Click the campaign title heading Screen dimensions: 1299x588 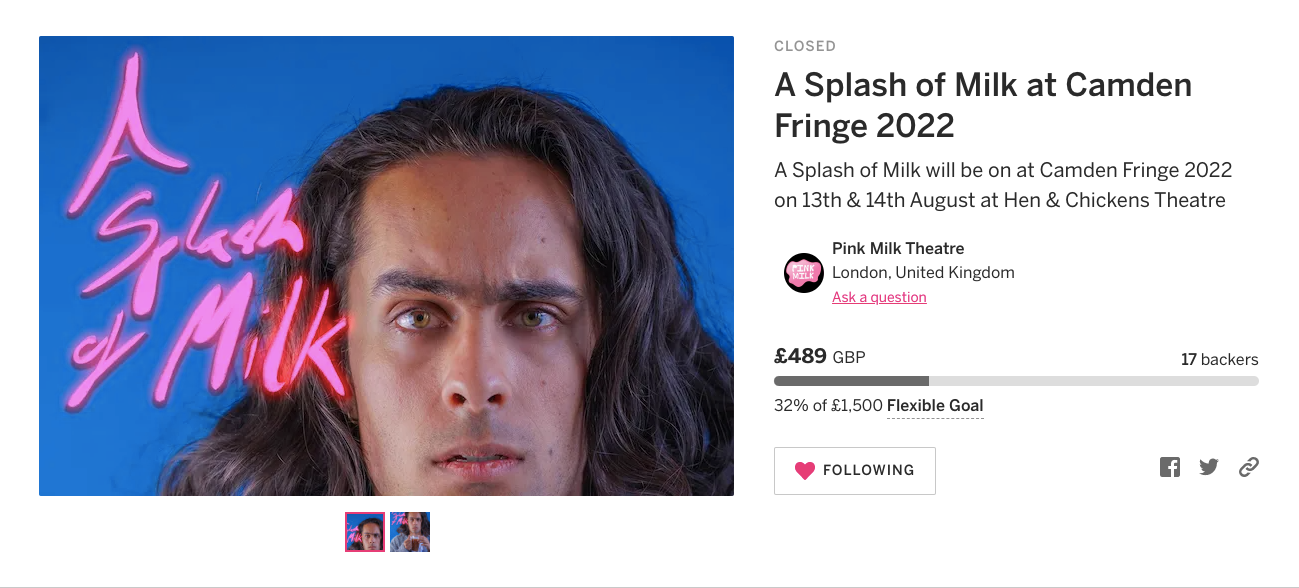982,105
